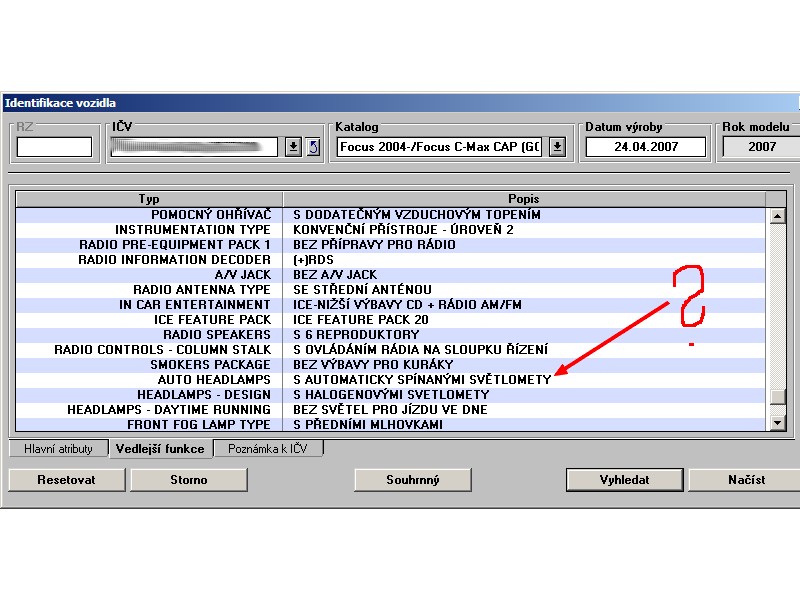Expand the Katalog dropdown arrow
The width and height of the screenshot is (800, 600).
[557, 147]
